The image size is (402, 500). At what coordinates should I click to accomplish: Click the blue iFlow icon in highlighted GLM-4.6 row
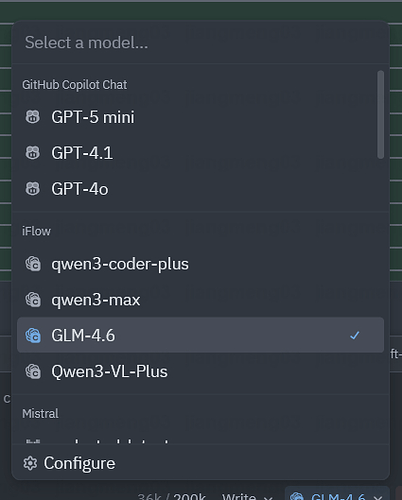(33, 335)
